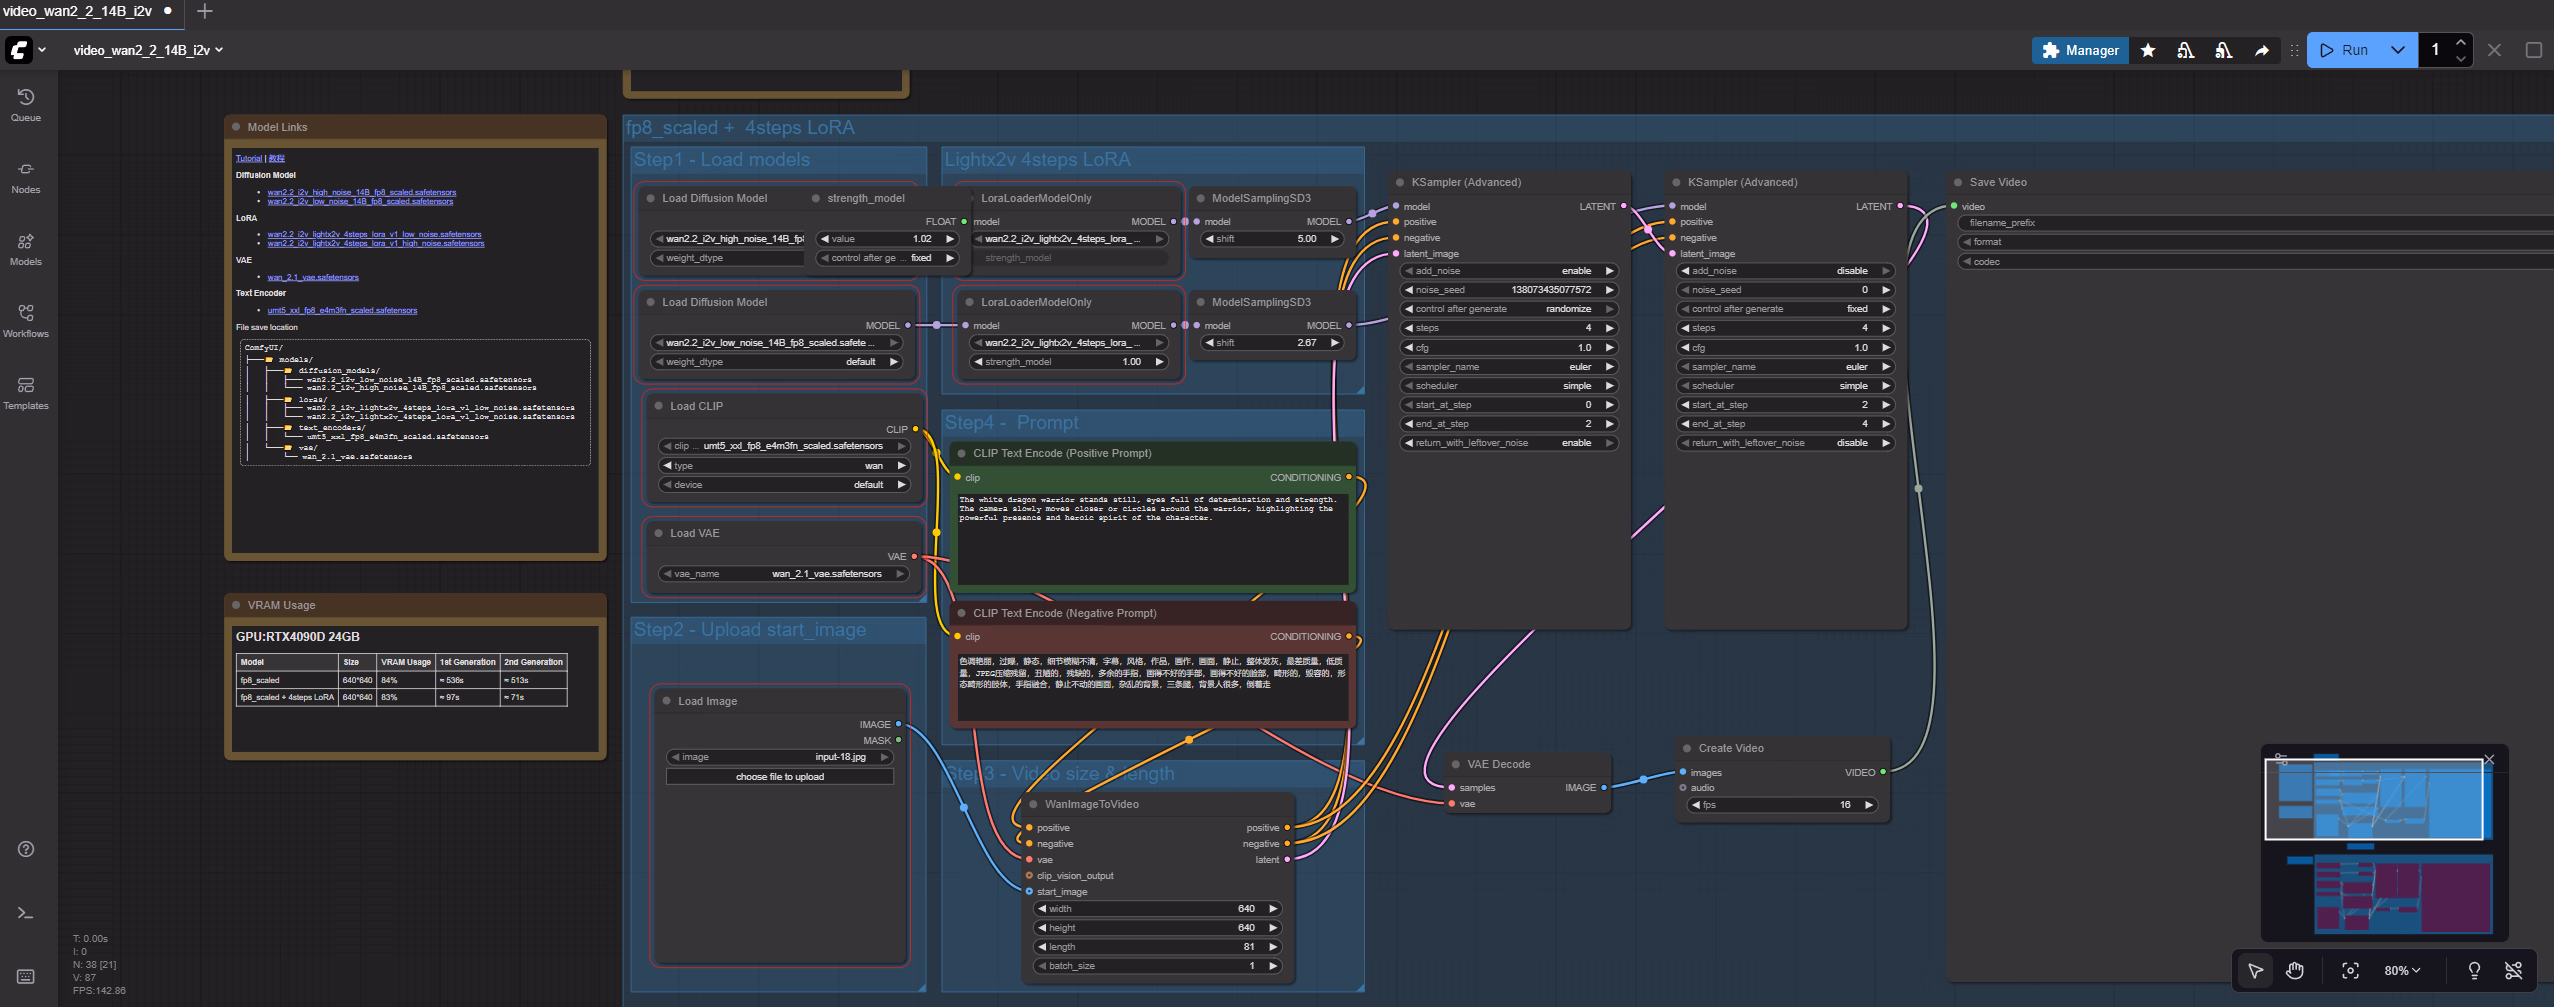Switch to the Models sidebar tab
The image size is (2554, 1007).
[x=26, y=248]
